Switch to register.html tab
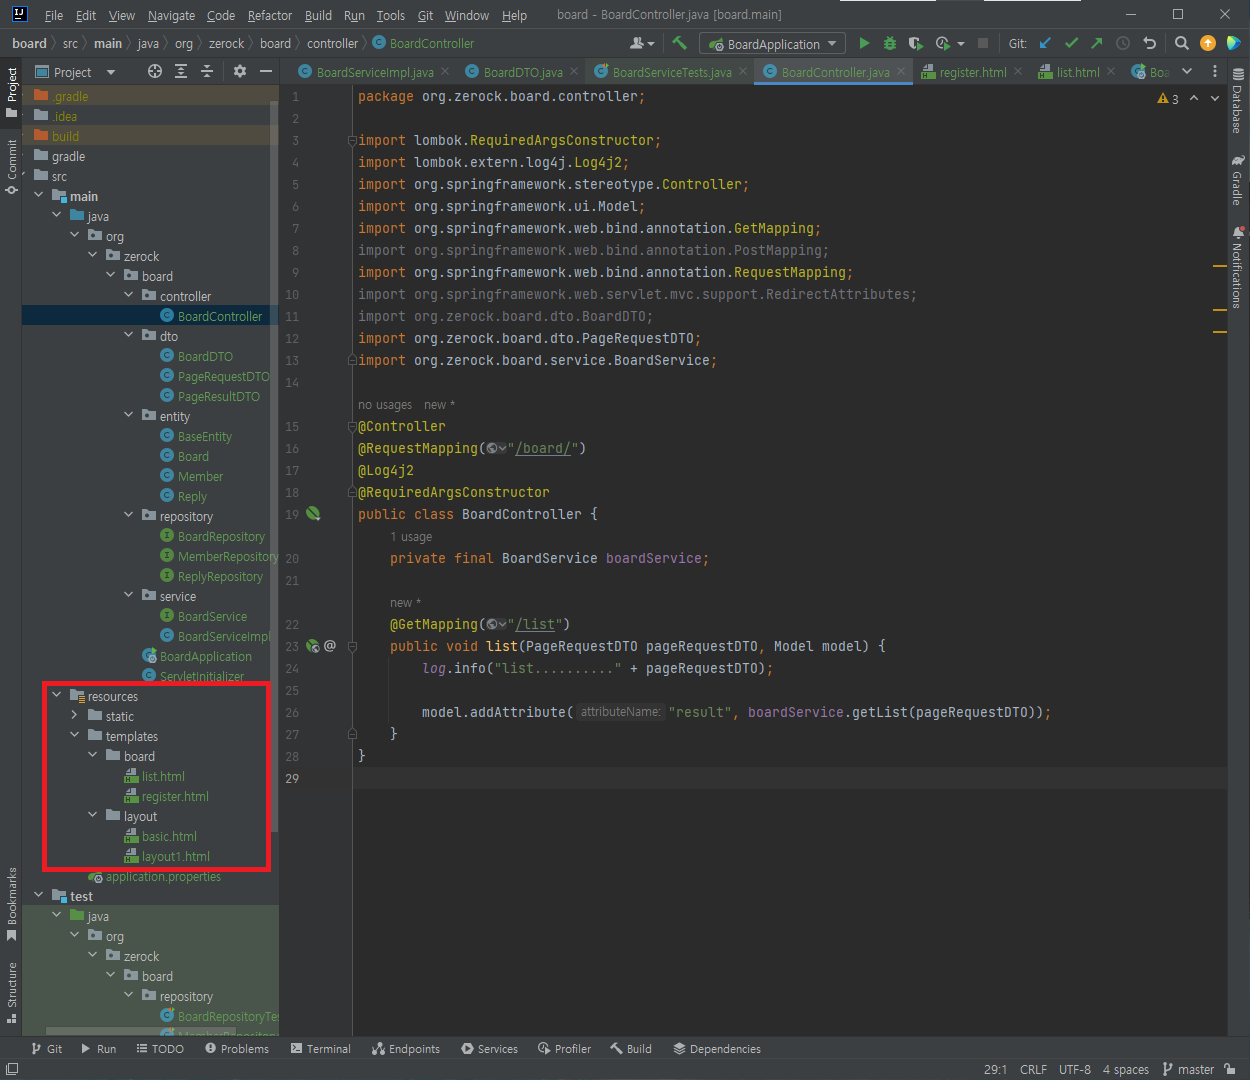The height and width of the screenshot is (1080, 1250). coord(973,72)
